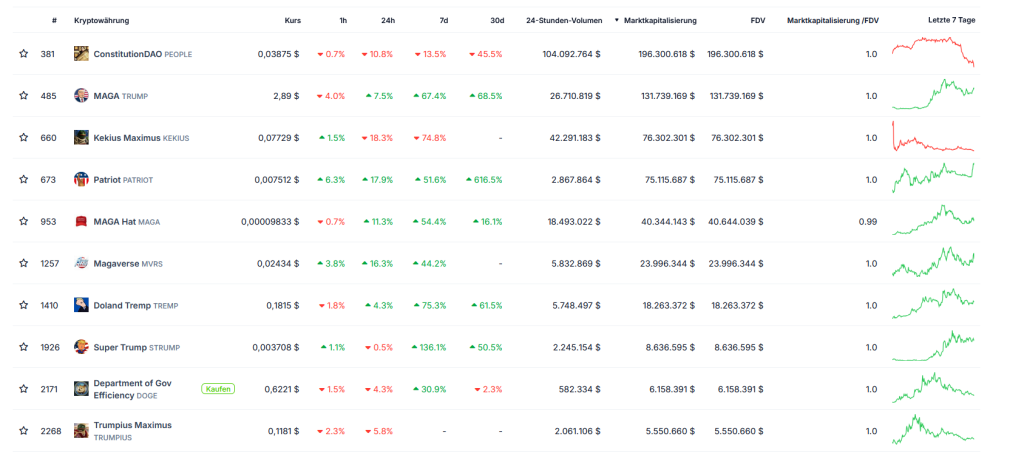Open the Super Trump STRUMP page
1024x453 pixels.
(x=136, y=347)
